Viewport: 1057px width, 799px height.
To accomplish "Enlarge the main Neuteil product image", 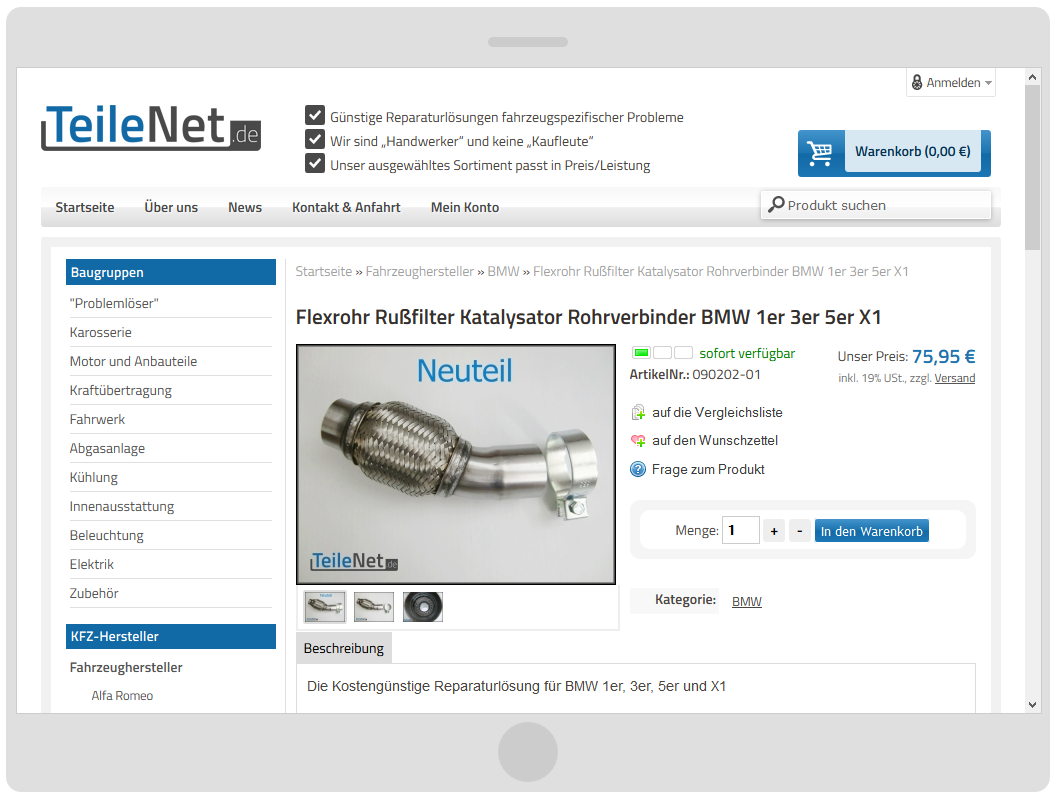I will [x=456, y=465].
